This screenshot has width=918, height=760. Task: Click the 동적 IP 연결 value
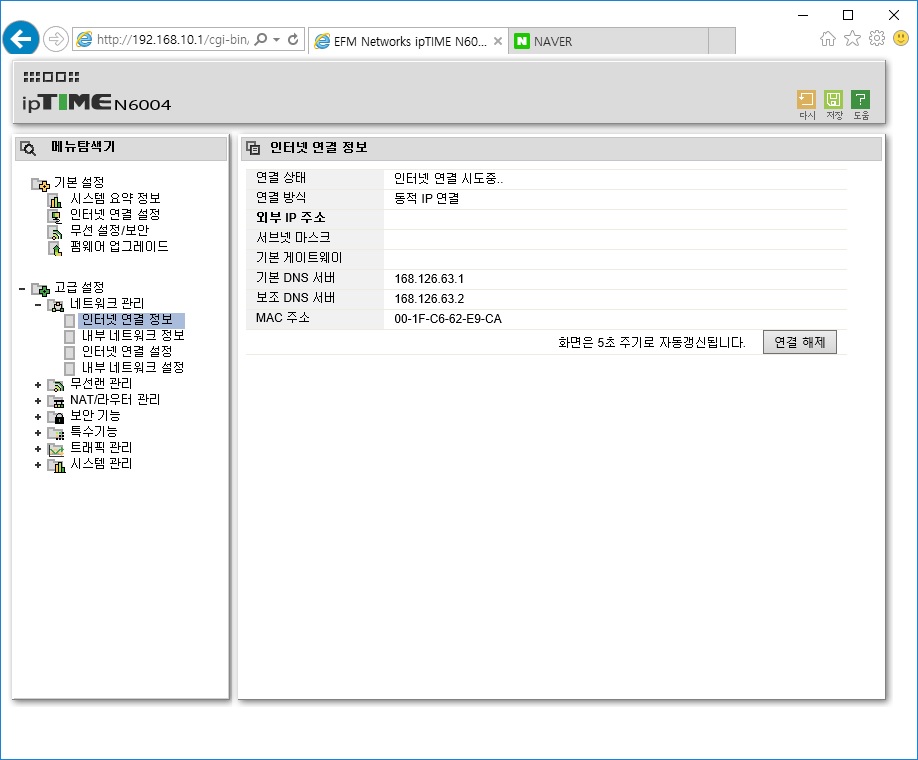[x=426, y=198]
